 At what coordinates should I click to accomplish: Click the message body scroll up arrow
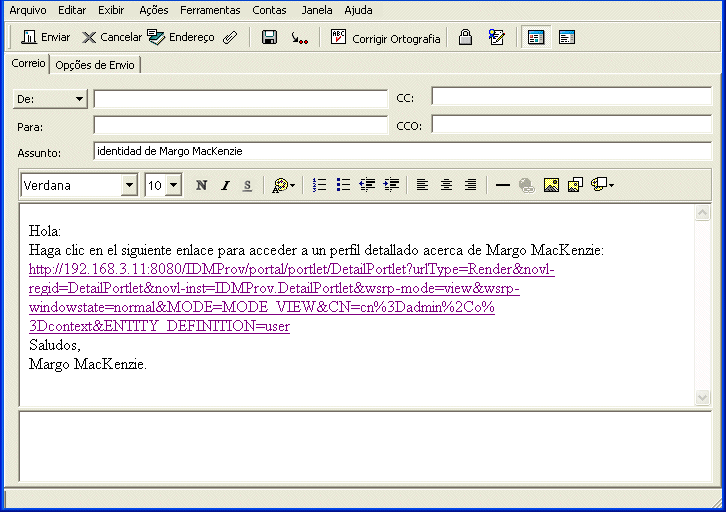(702, 212)
